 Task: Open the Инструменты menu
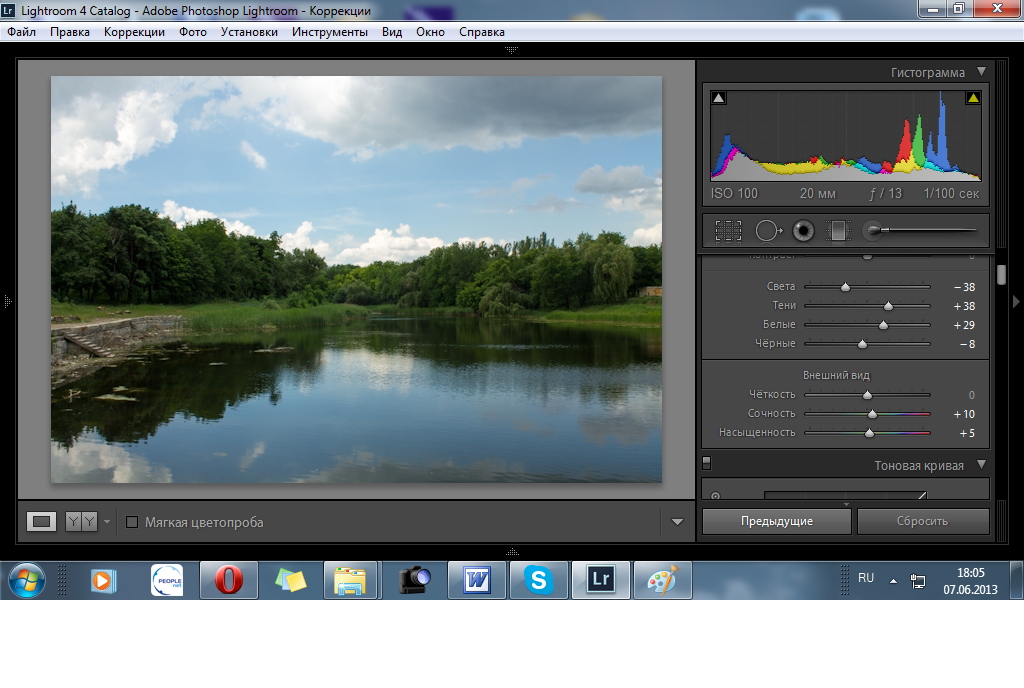(x=329, y=32)
